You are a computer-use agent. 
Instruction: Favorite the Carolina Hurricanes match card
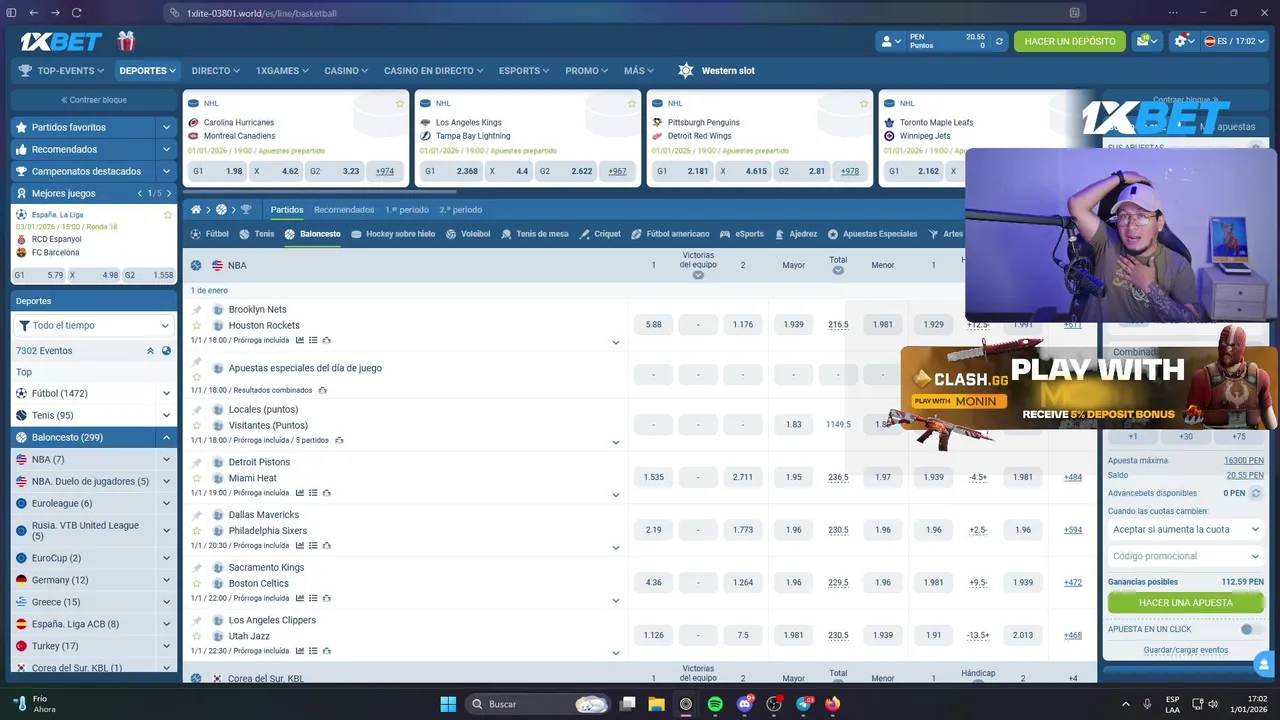[x=400, y=103]
